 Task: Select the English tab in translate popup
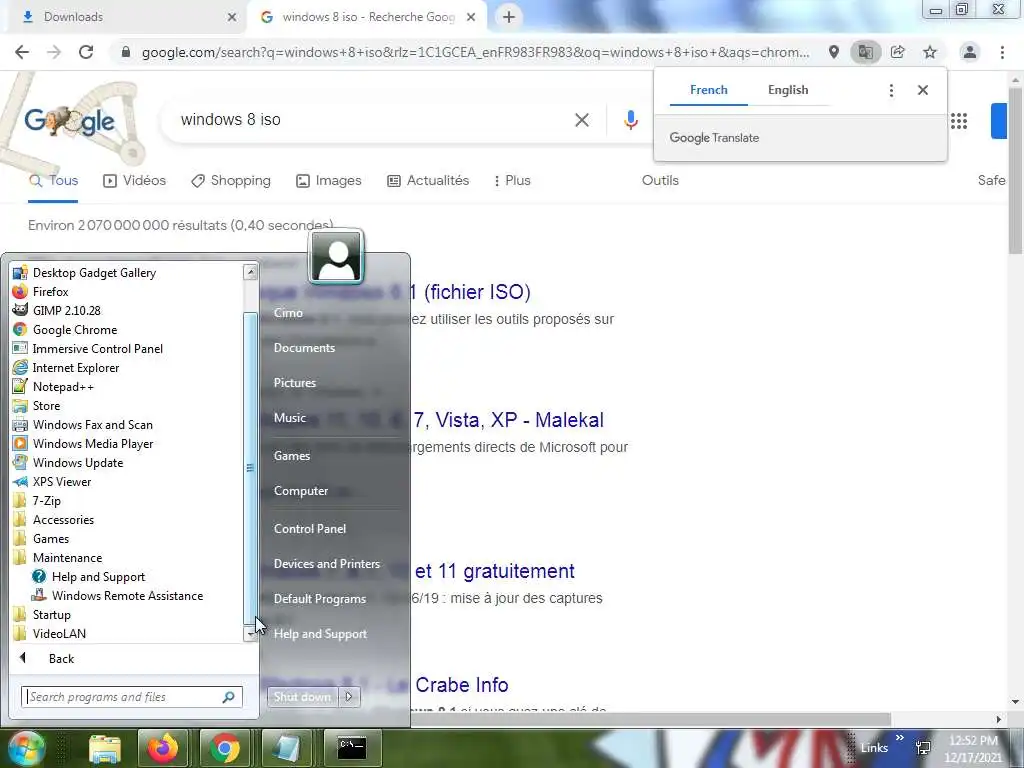click(788, 90)
